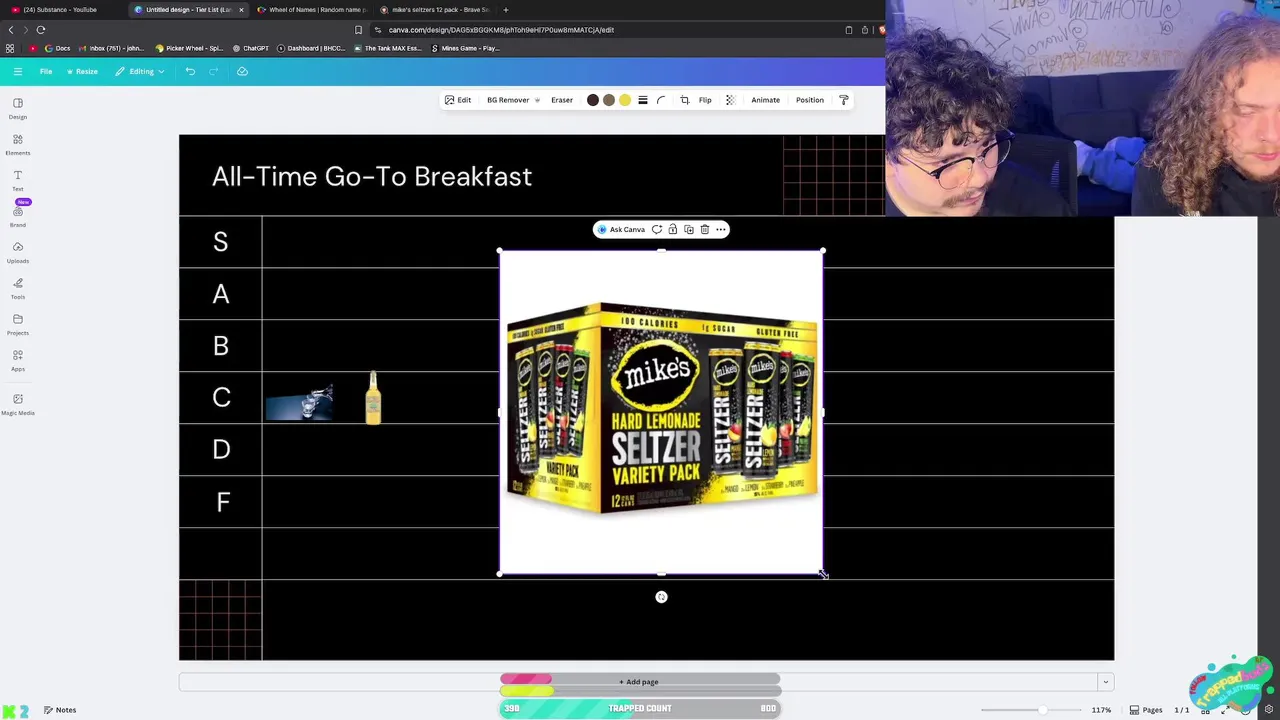Open a new browser tab
The width and height of the screenshot is (1280, 720).
pos(506,10)
